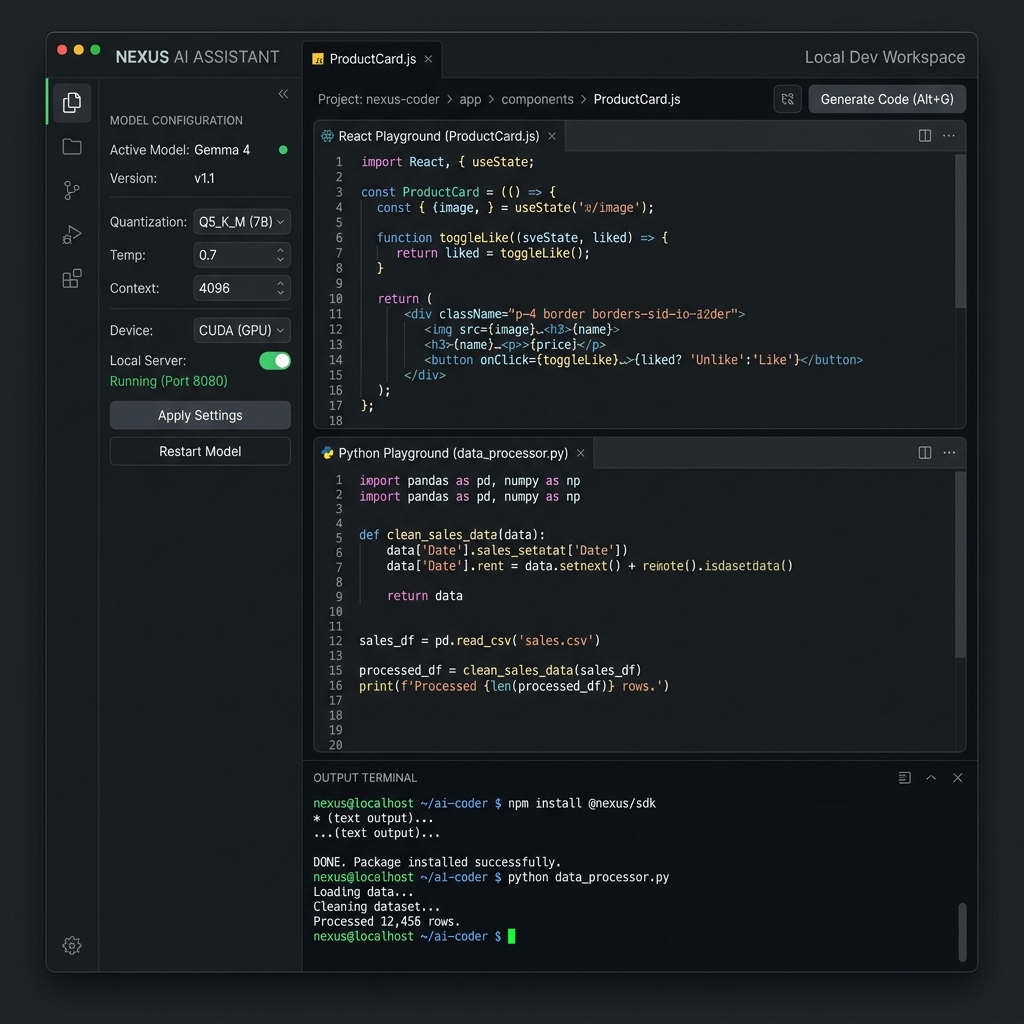Click the Temp value field 0.7

pos(242,255)
